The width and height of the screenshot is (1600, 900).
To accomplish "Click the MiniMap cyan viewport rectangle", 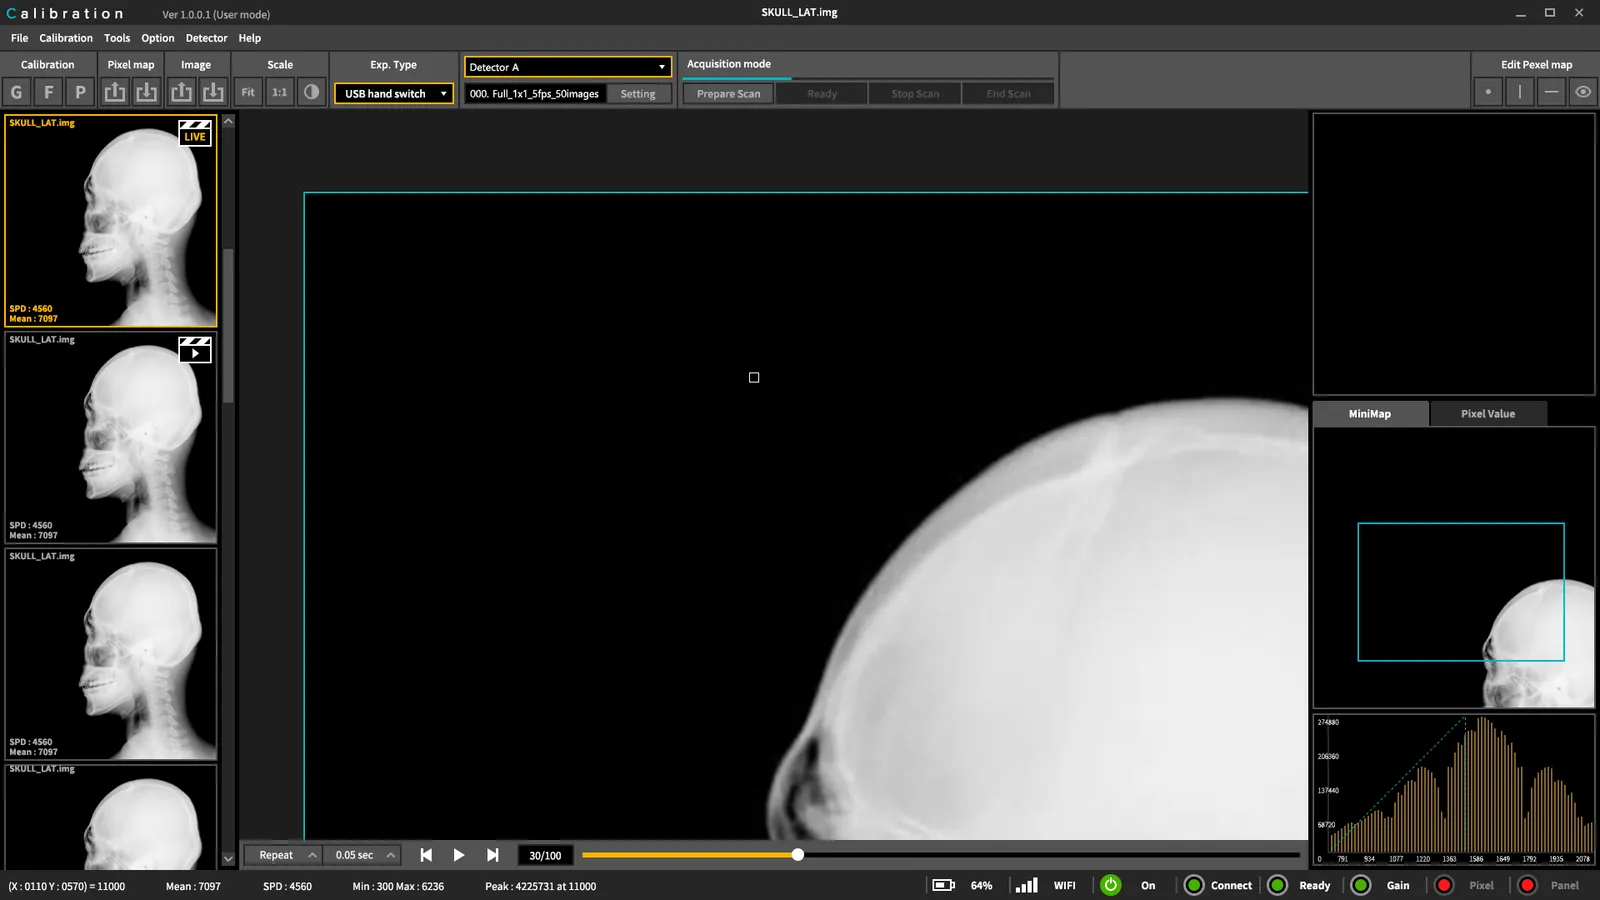I will 1461,592.
